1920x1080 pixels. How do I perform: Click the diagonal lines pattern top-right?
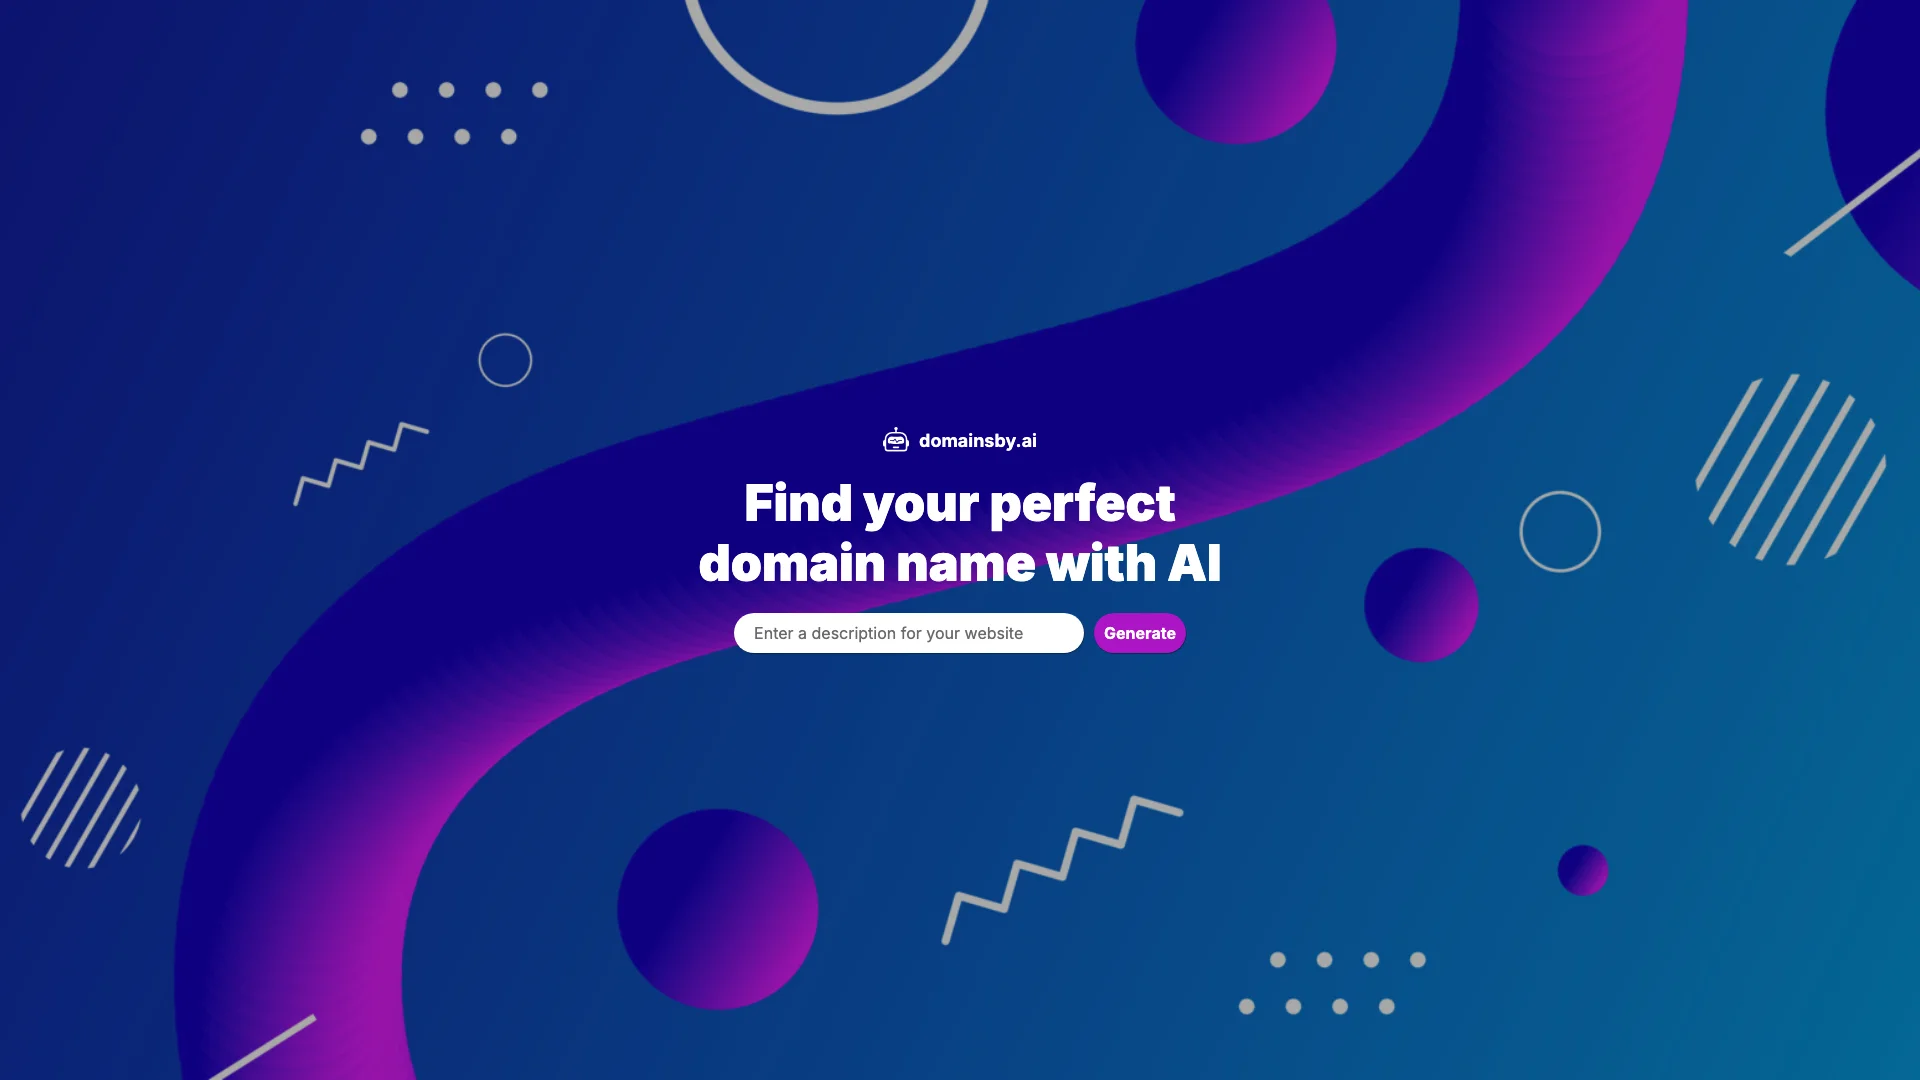coord(1788,464)
